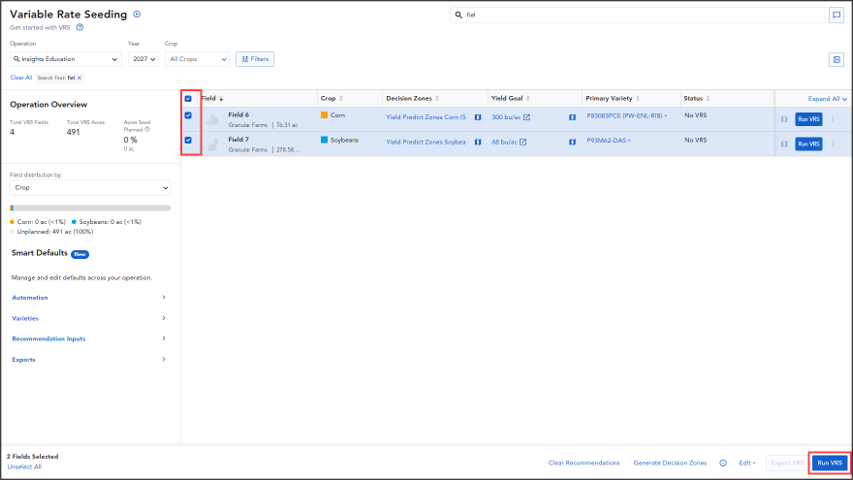Viewport: 853px width, 480px height.
Task: Click into the search box containing fiel
Action: [638, 15]
